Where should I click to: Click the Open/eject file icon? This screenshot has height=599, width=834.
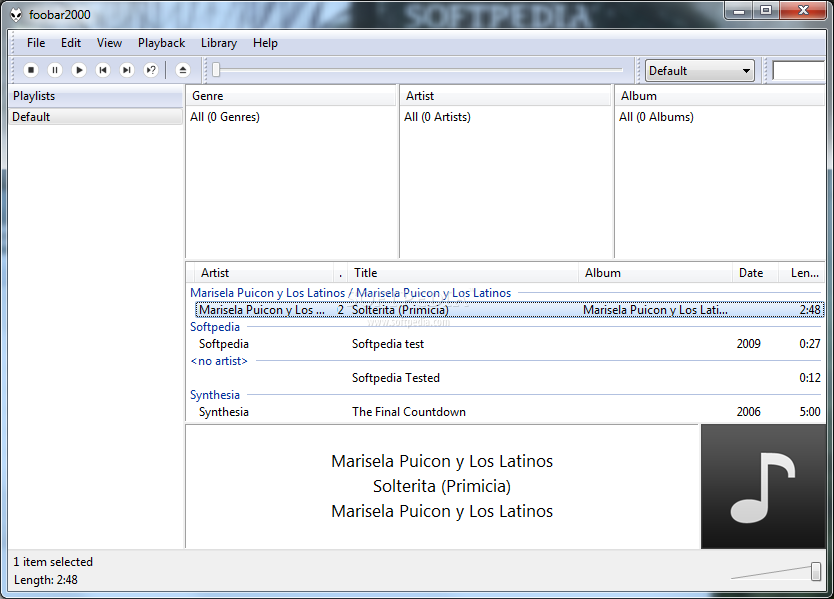(182, 70)
